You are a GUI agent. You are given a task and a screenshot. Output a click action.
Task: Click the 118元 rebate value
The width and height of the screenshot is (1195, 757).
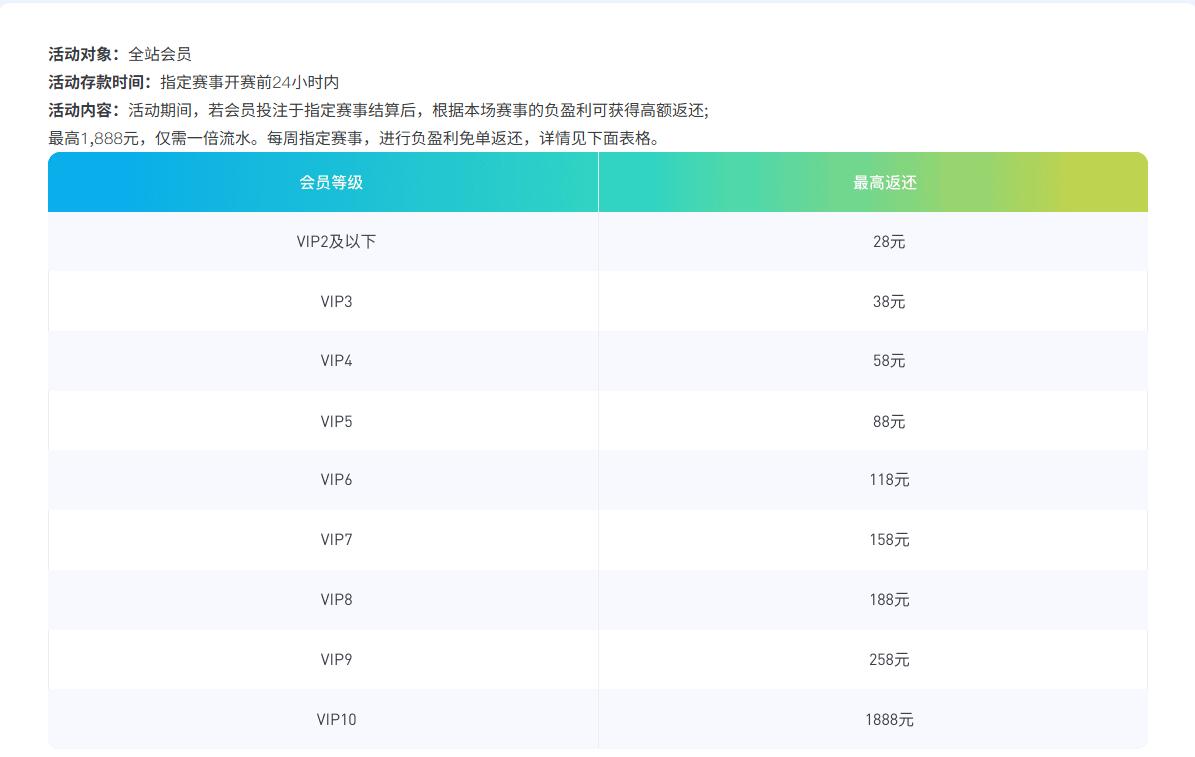[888, 480]
